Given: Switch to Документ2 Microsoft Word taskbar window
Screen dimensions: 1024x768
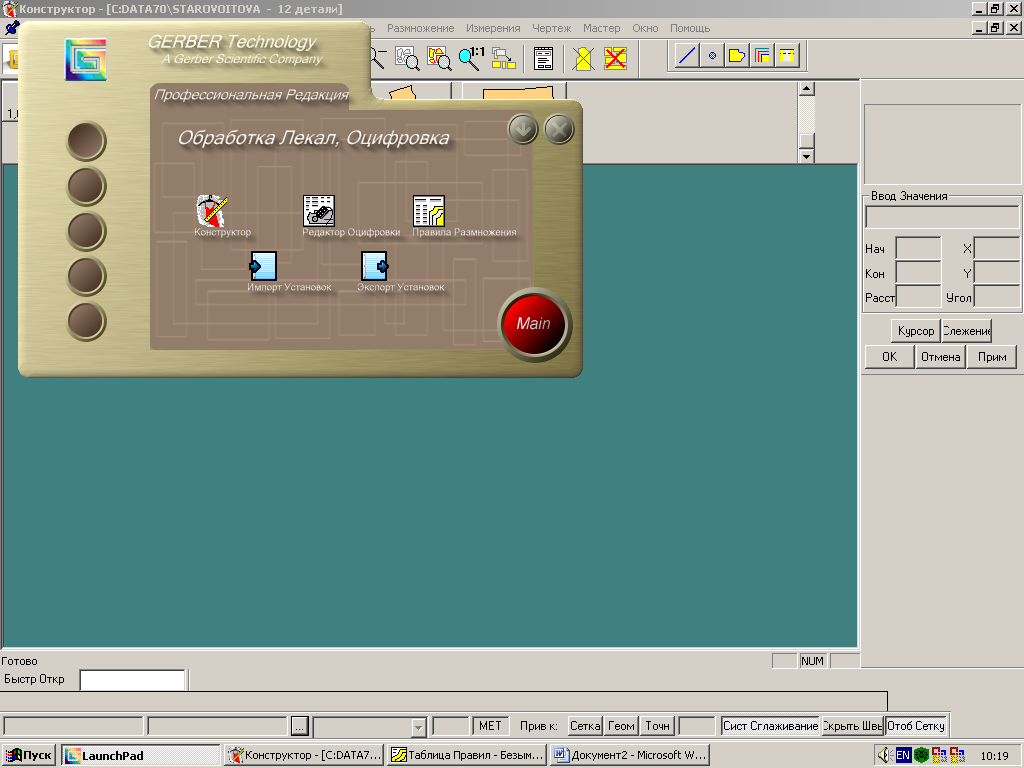Looking at the screenshot, I should click(x=630, y=755).
